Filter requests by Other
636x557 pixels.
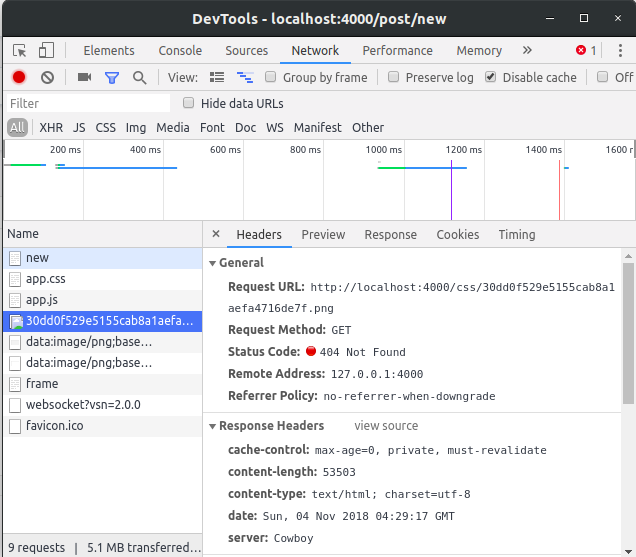coord(368,128)
